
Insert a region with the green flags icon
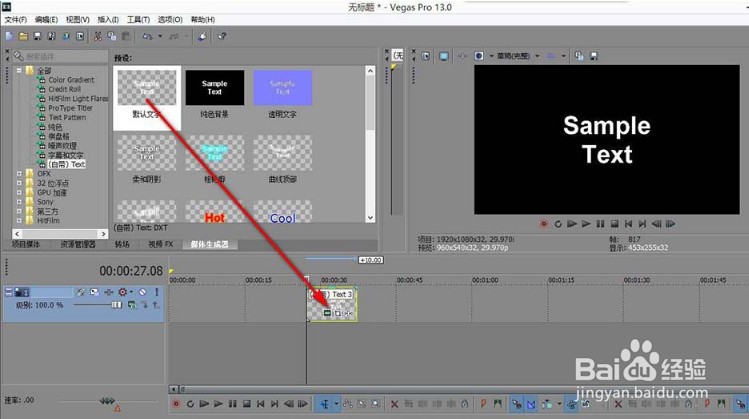497,404
